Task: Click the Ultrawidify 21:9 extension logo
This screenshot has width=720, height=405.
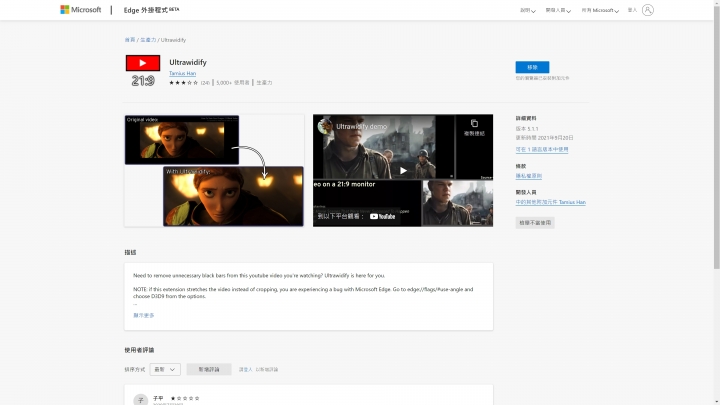Action: (x=143, y=71)
